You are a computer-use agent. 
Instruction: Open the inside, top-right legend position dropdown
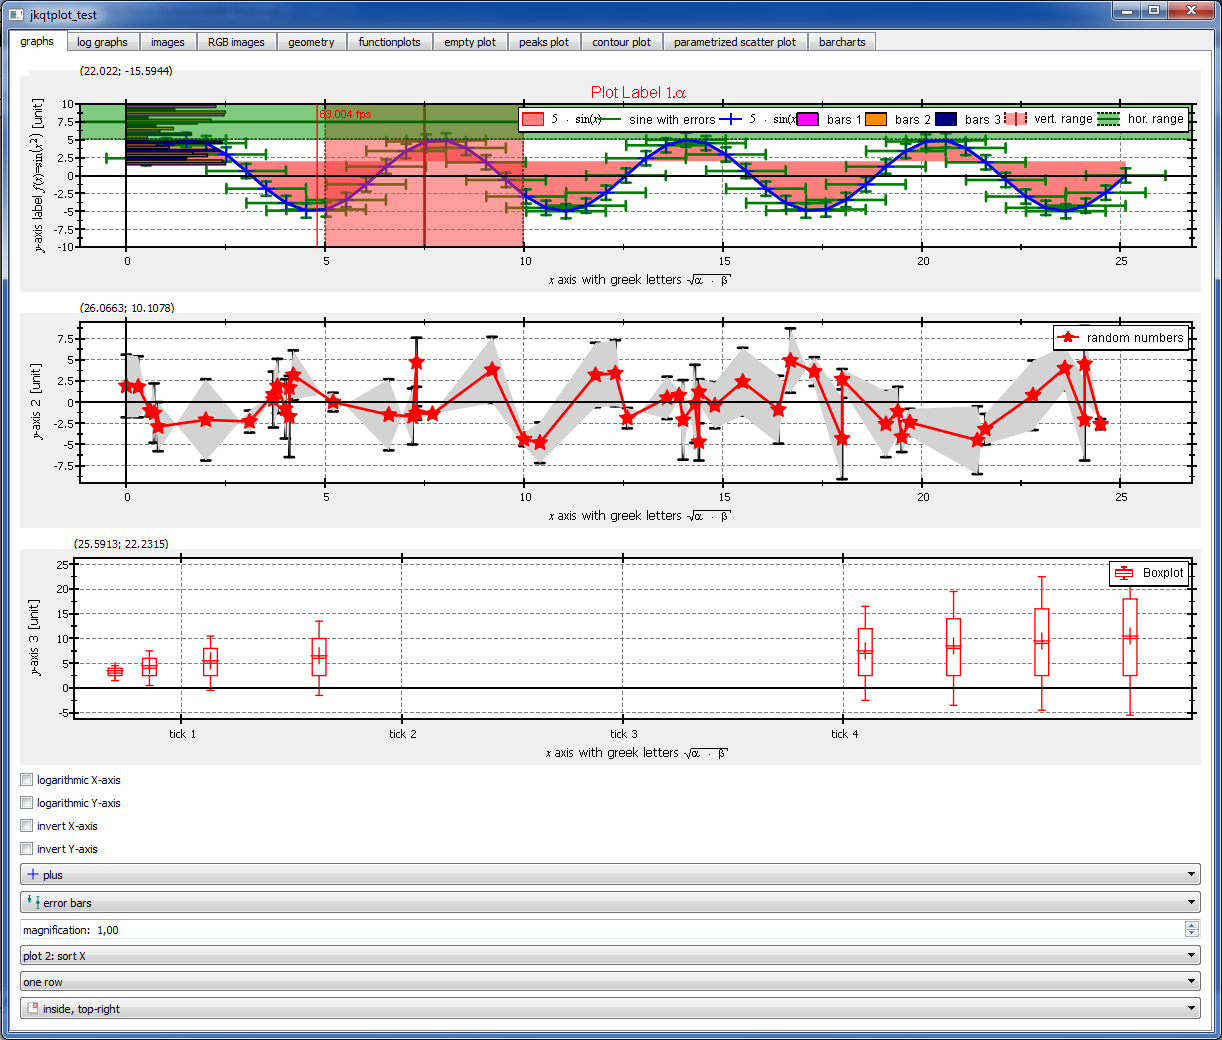coord(610,1009)
